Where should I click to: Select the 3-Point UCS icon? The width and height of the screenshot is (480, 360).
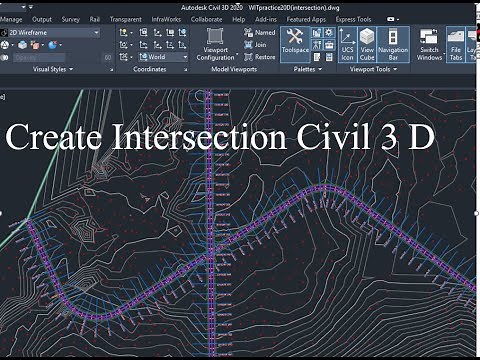tap(182, 45)
